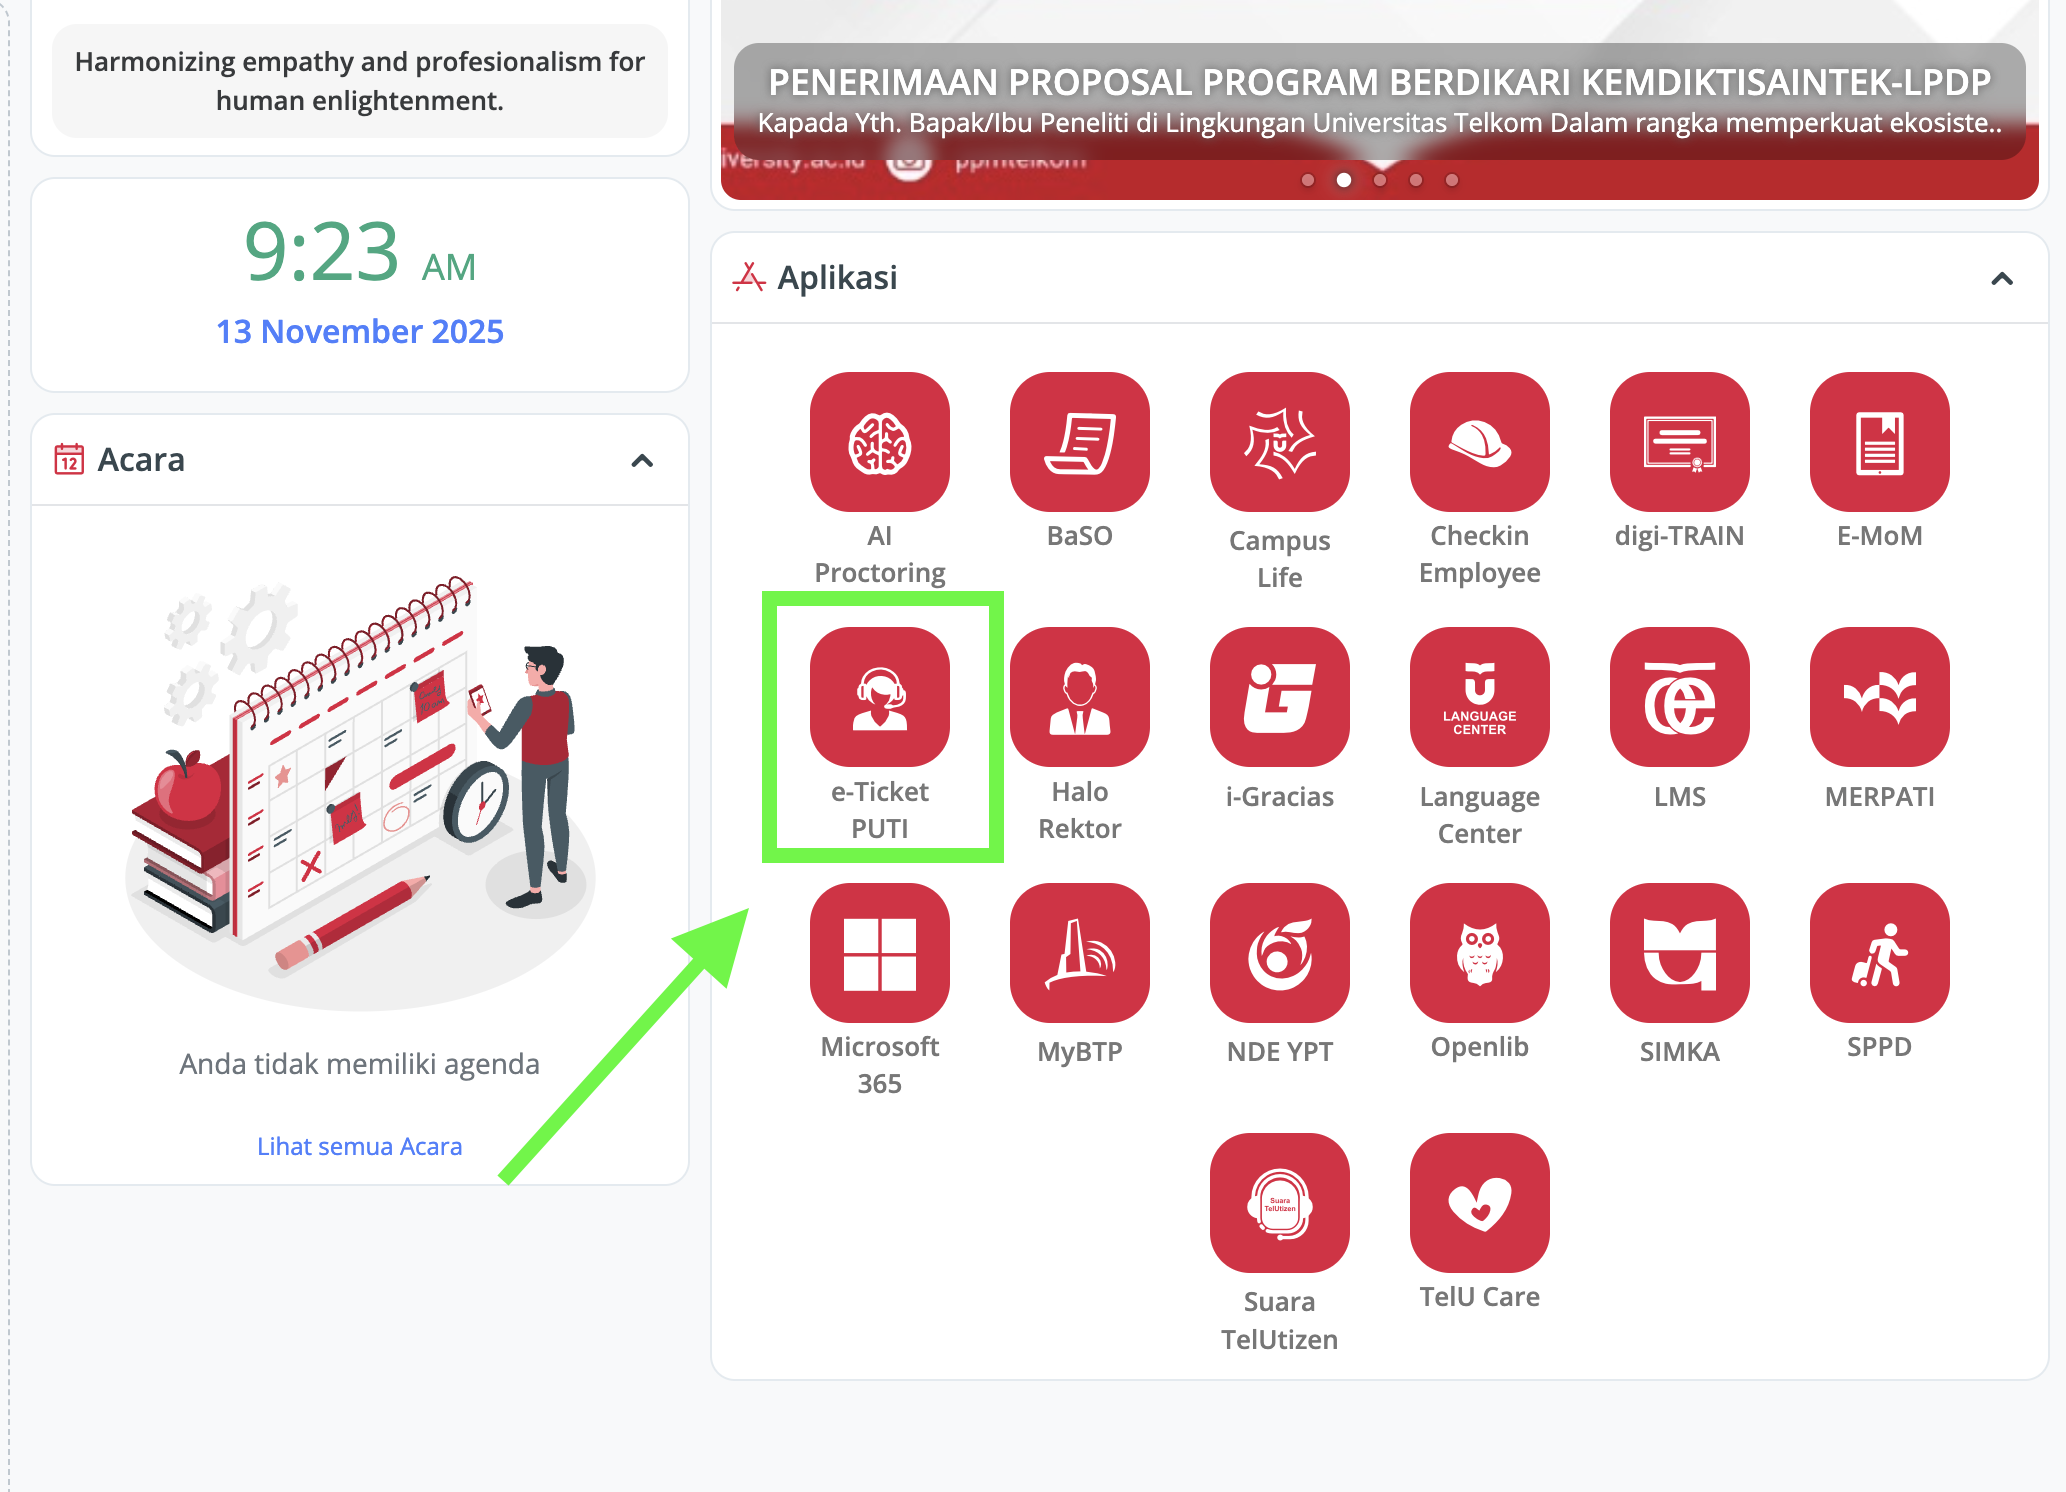Open the e-Ticket PUTI app
2066x1492 pixels.
[879, 698]
